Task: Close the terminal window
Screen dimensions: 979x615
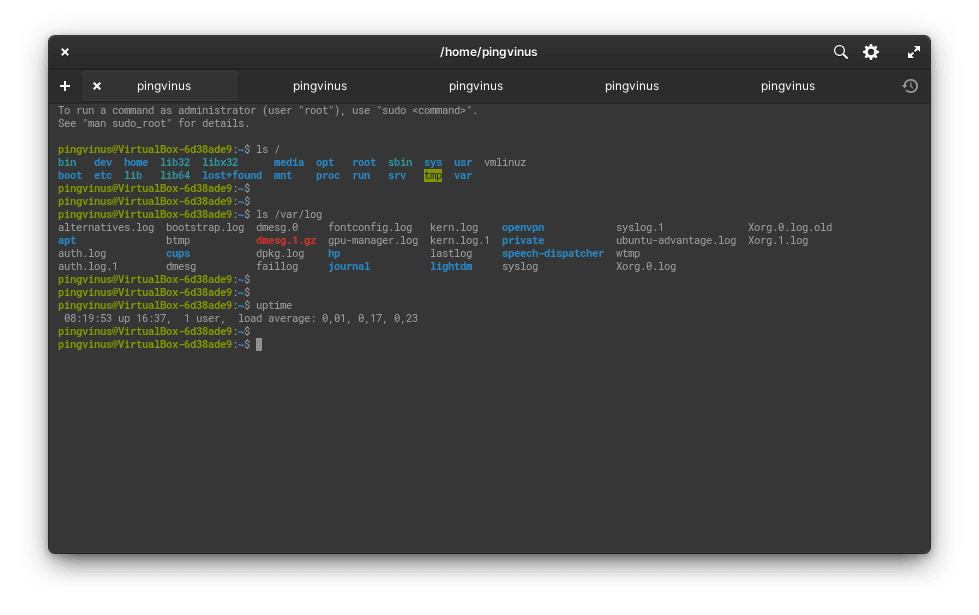Action: pyautogui.click(x=65, y=52)
